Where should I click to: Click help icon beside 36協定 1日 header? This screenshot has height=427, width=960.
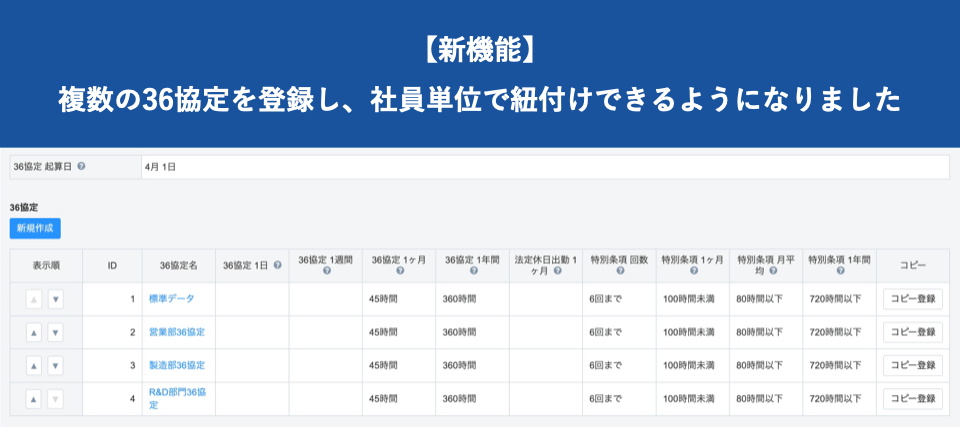click(277, 265)
